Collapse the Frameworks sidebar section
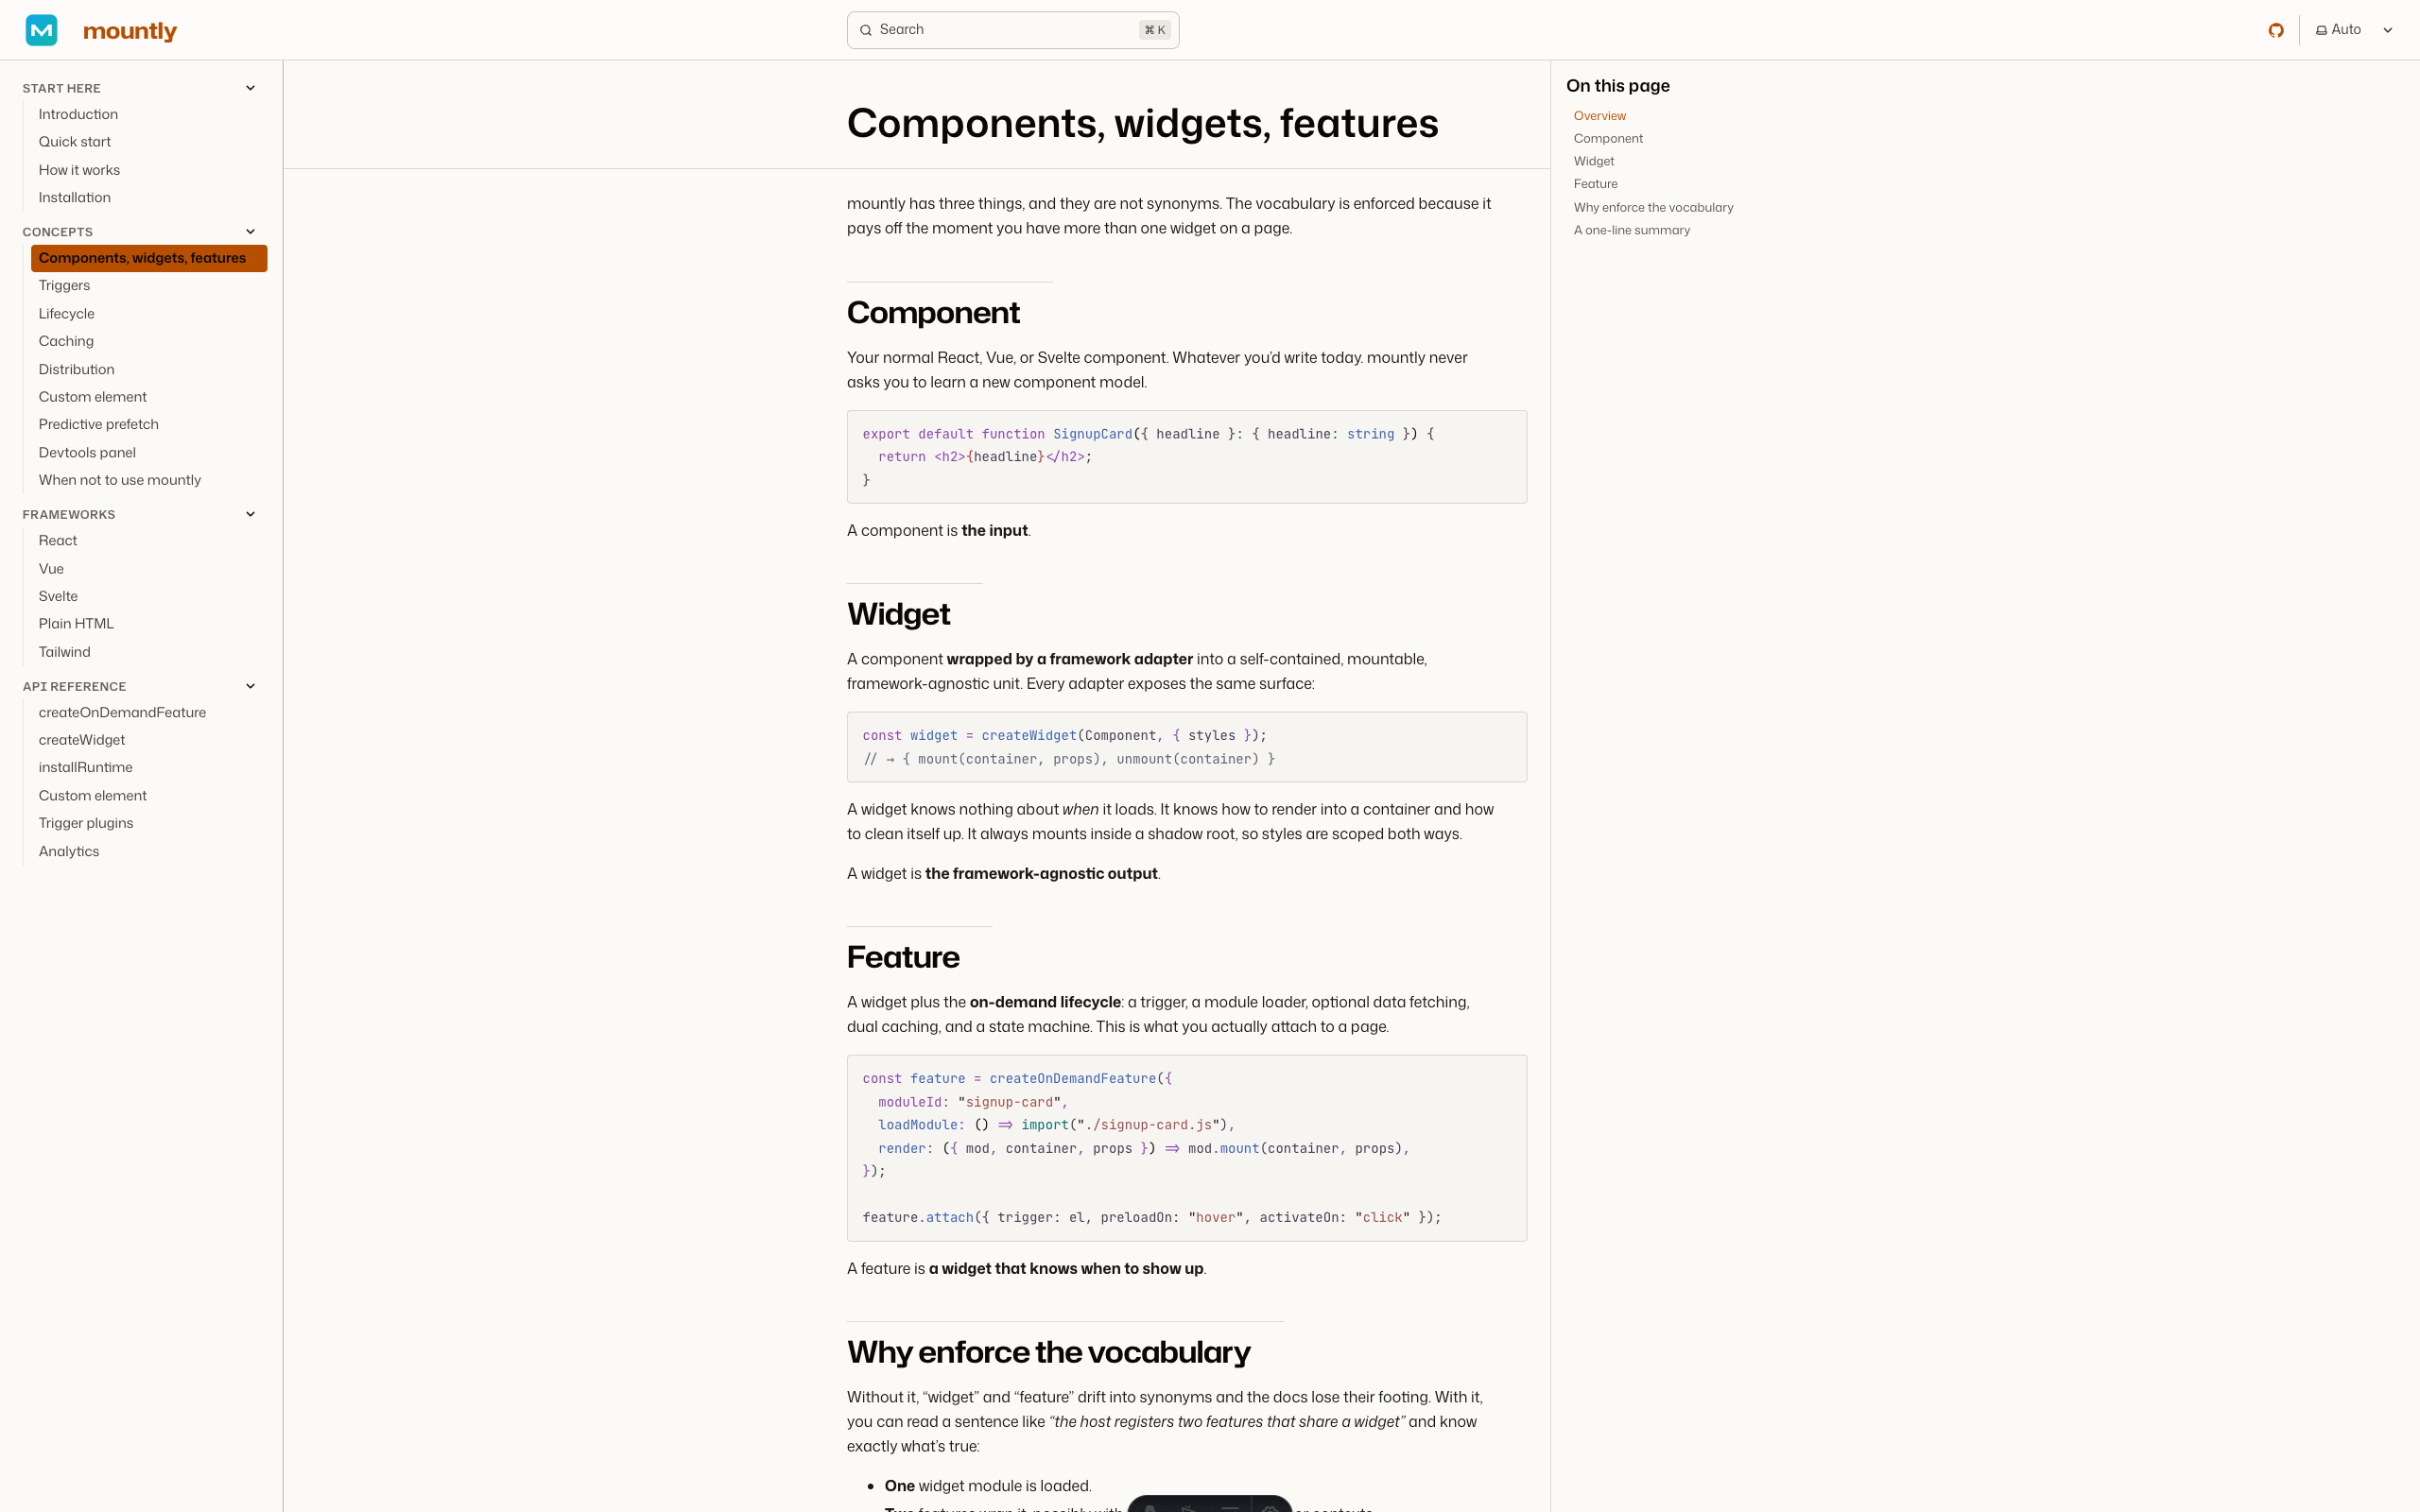 click(x=250, y=514)
